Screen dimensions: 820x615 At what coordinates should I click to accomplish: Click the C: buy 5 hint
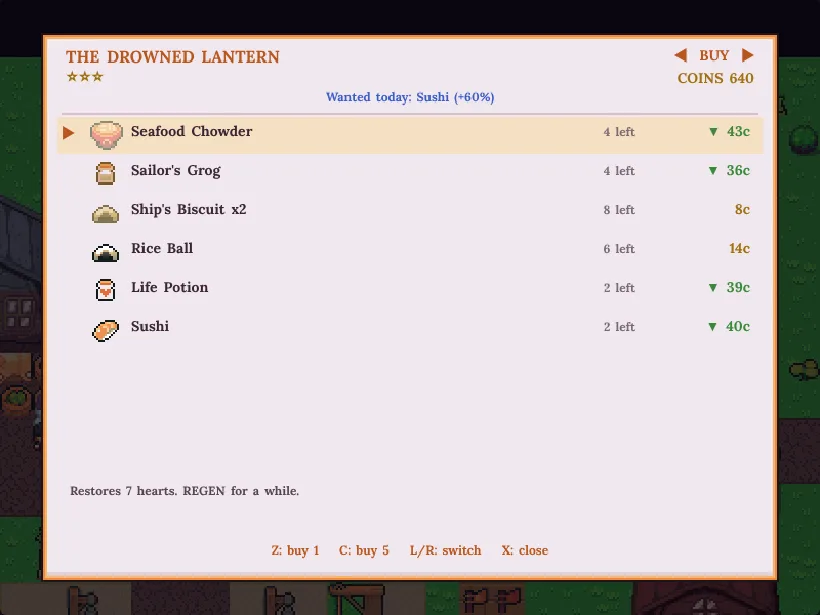tap(364, 551)
